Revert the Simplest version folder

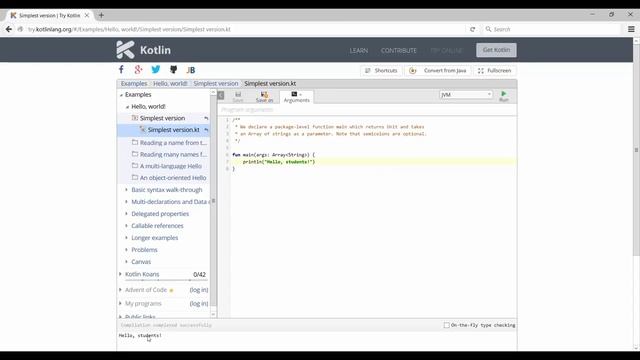tap(206, 118)
